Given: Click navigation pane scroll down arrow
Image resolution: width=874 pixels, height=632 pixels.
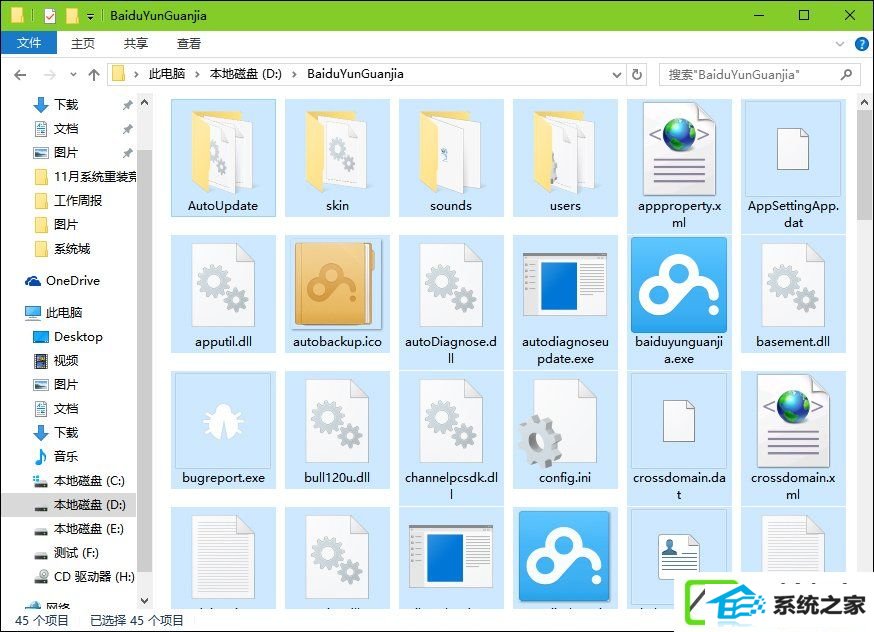Looking at the screenshot, I should 144,600.
